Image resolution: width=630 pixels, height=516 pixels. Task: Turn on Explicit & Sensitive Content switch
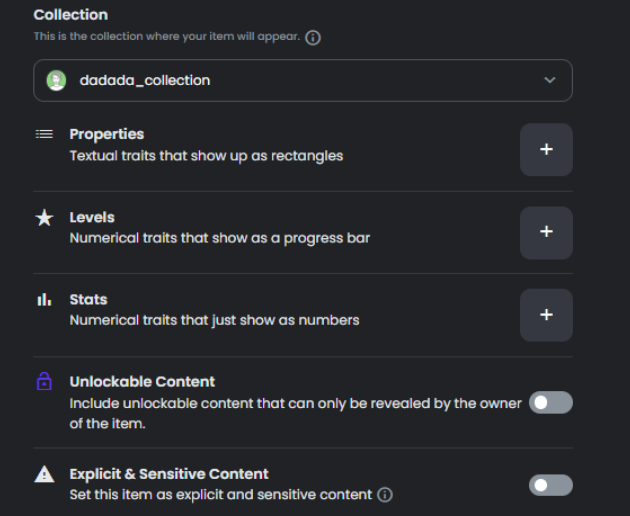(550, 485)
